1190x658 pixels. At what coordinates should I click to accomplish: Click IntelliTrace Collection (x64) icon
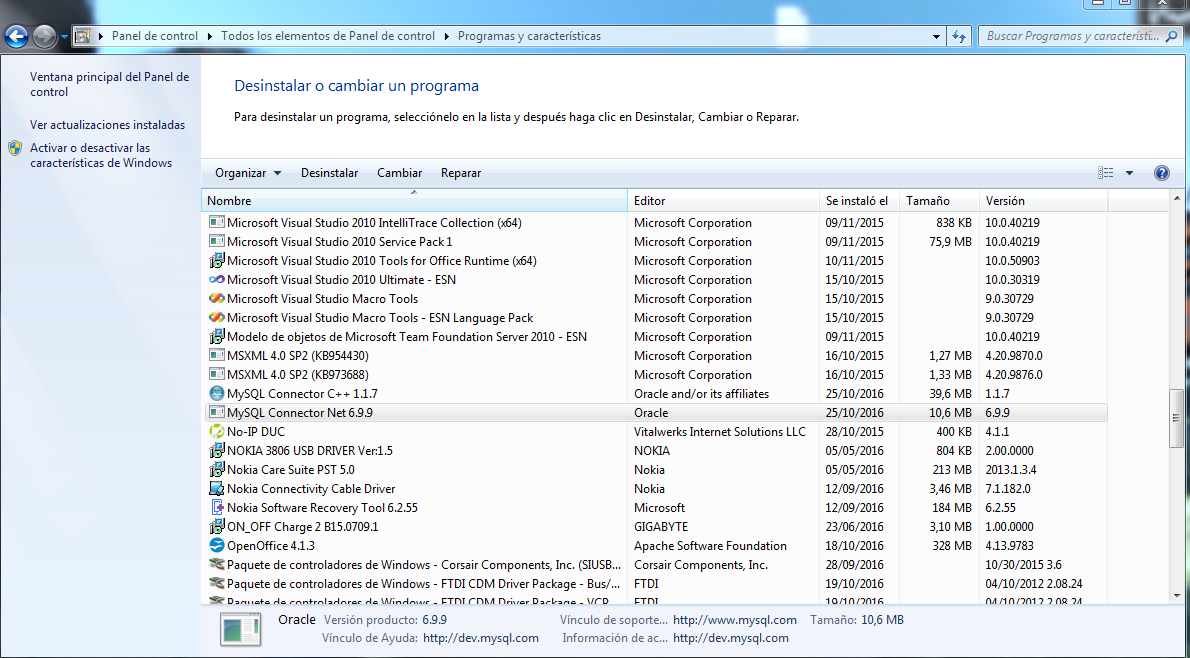[x=216, y=223]
